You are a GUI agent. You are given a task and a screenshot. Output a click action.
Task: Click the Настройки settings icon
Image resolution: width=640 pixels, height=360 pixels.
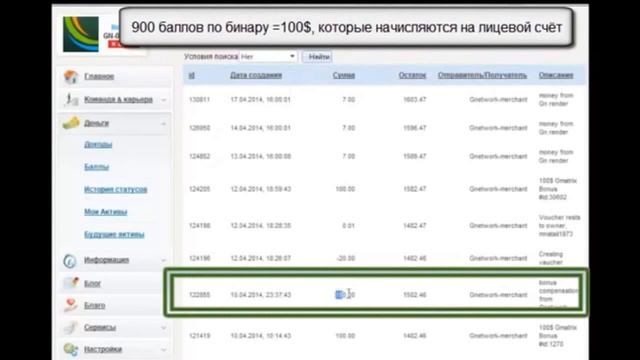pos(71,349)
